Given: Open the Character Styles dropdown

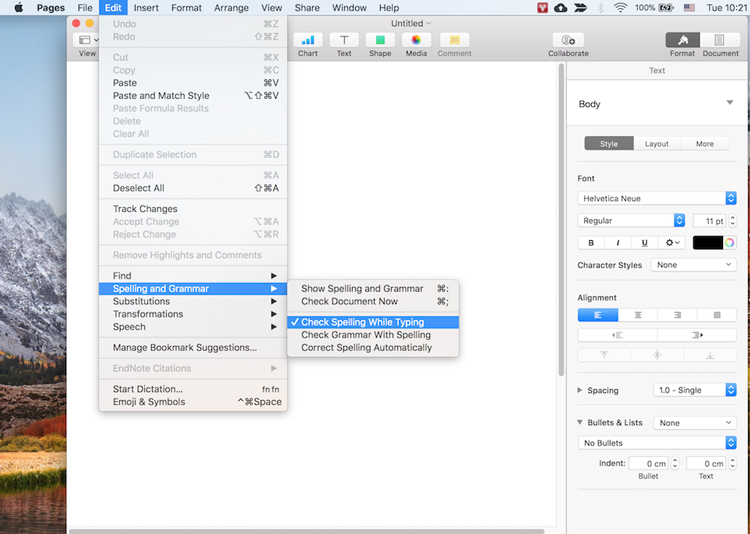Looking at the screenshot, I should 693,265.
